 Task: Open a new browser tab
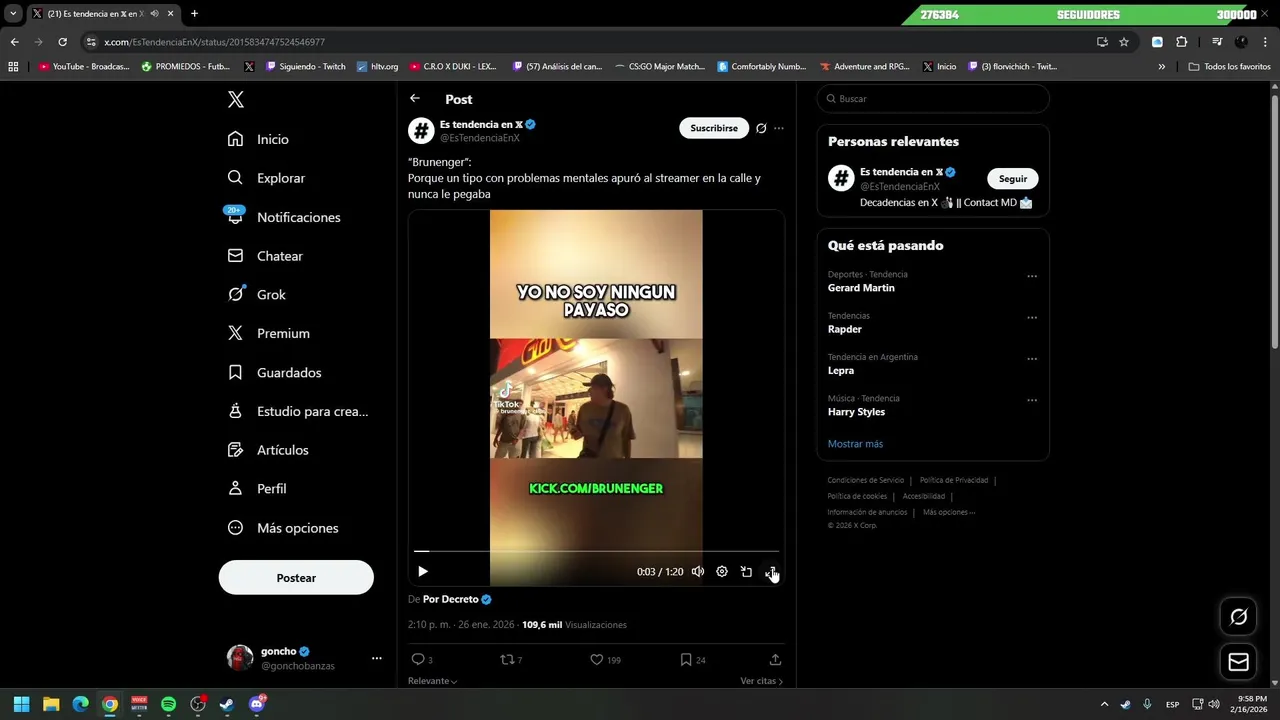pos(194,14)
